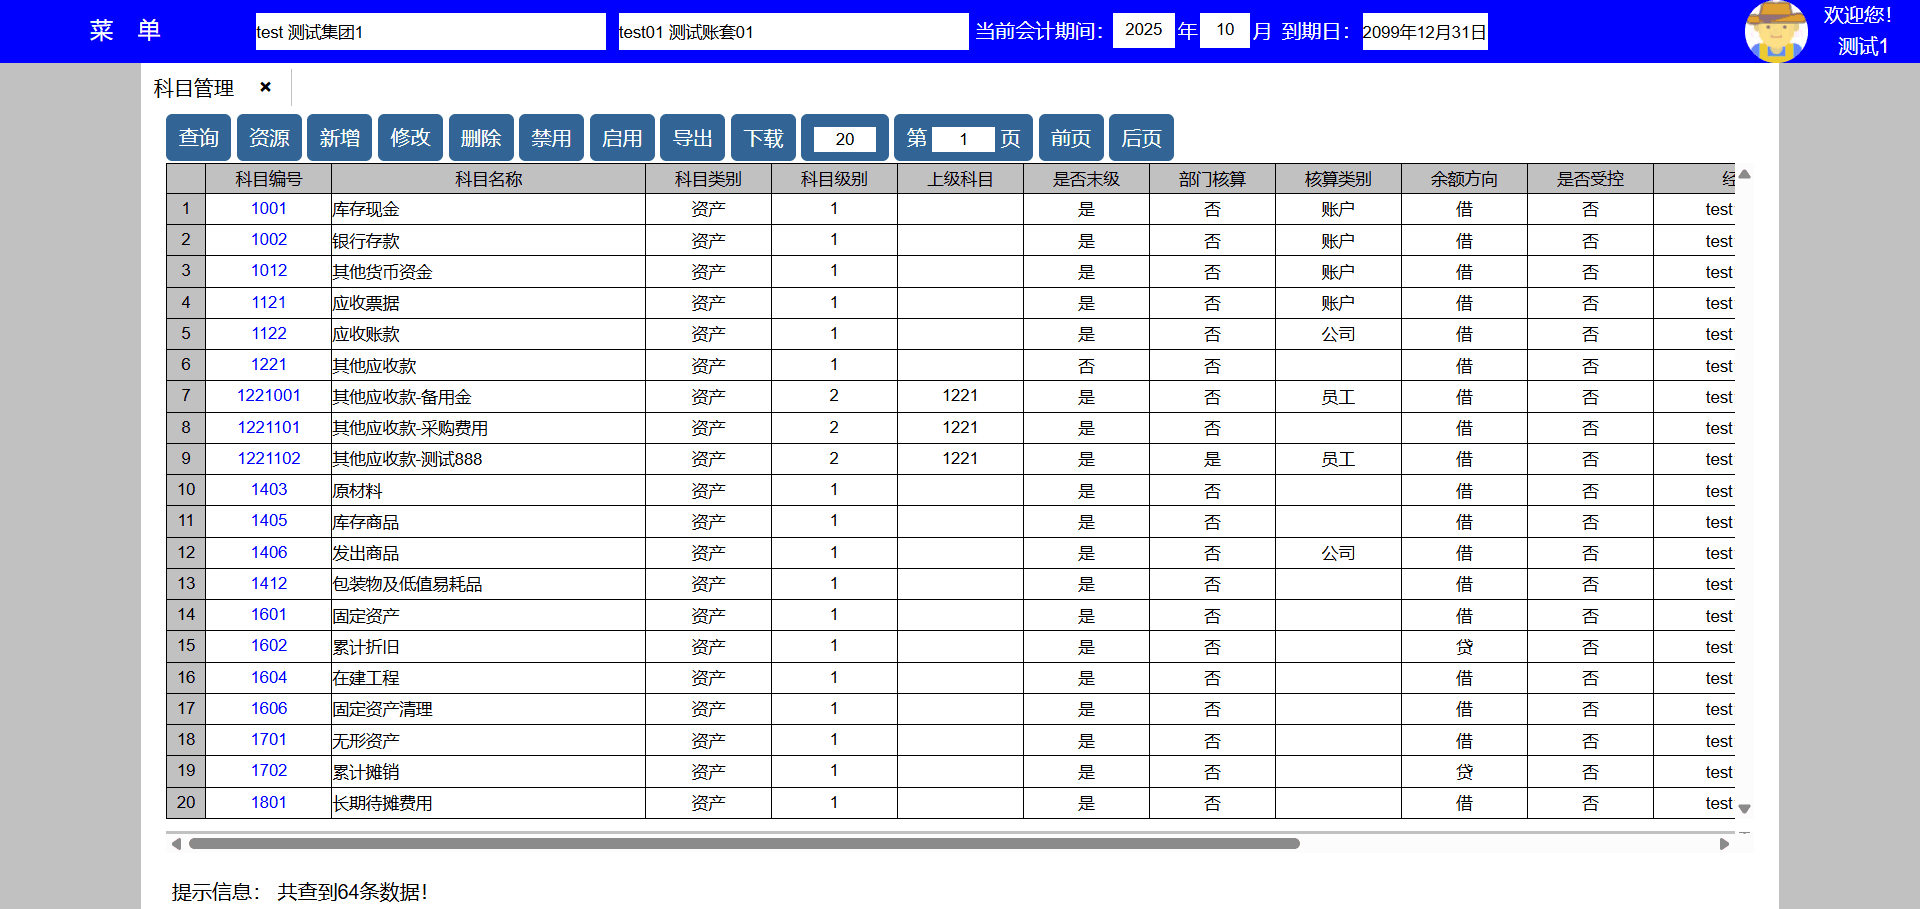Screen dimensions: 1920x909
Task: Click the table's vertical scroll down arrow
Action: click(1744, 808)
